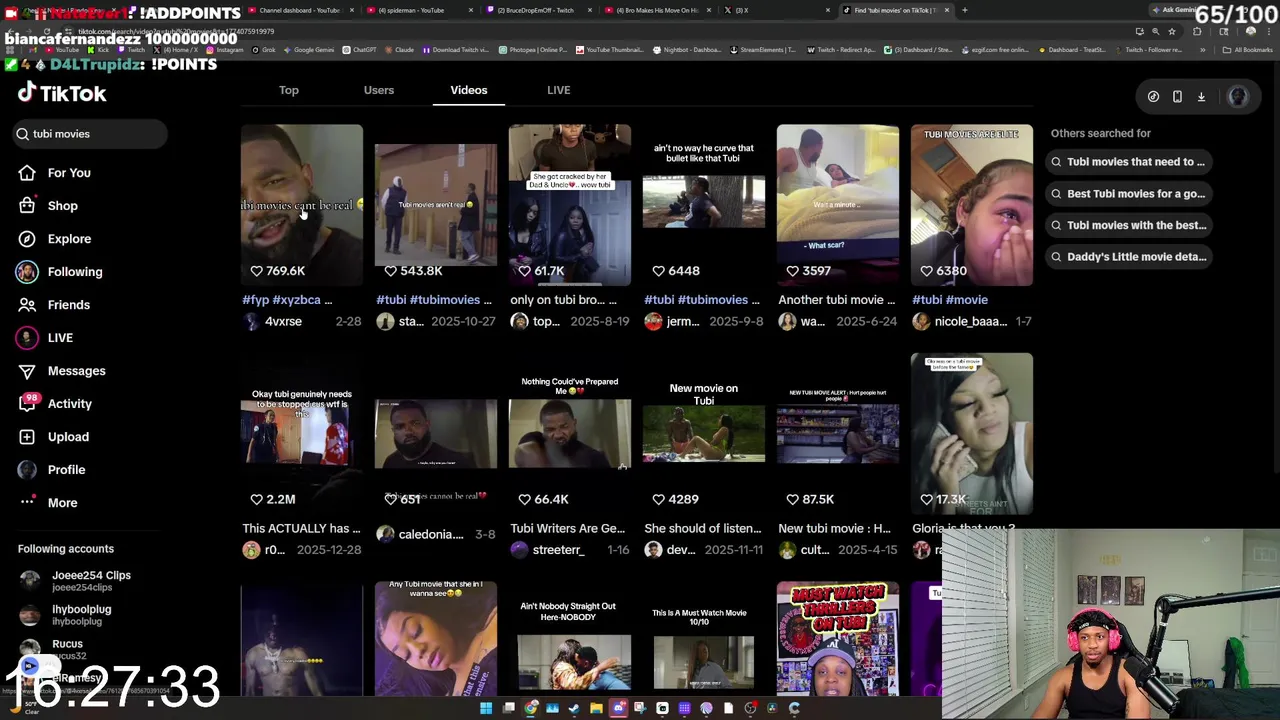Click username 4vxrse under first video

tap(283, 322)
